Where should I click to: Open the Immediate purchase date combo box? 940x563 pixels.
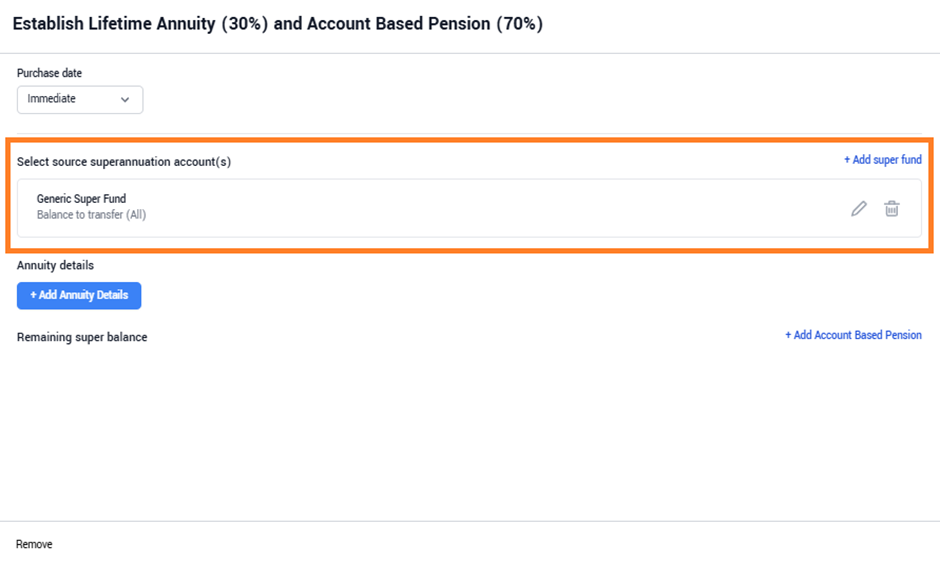tap(80, 100)
